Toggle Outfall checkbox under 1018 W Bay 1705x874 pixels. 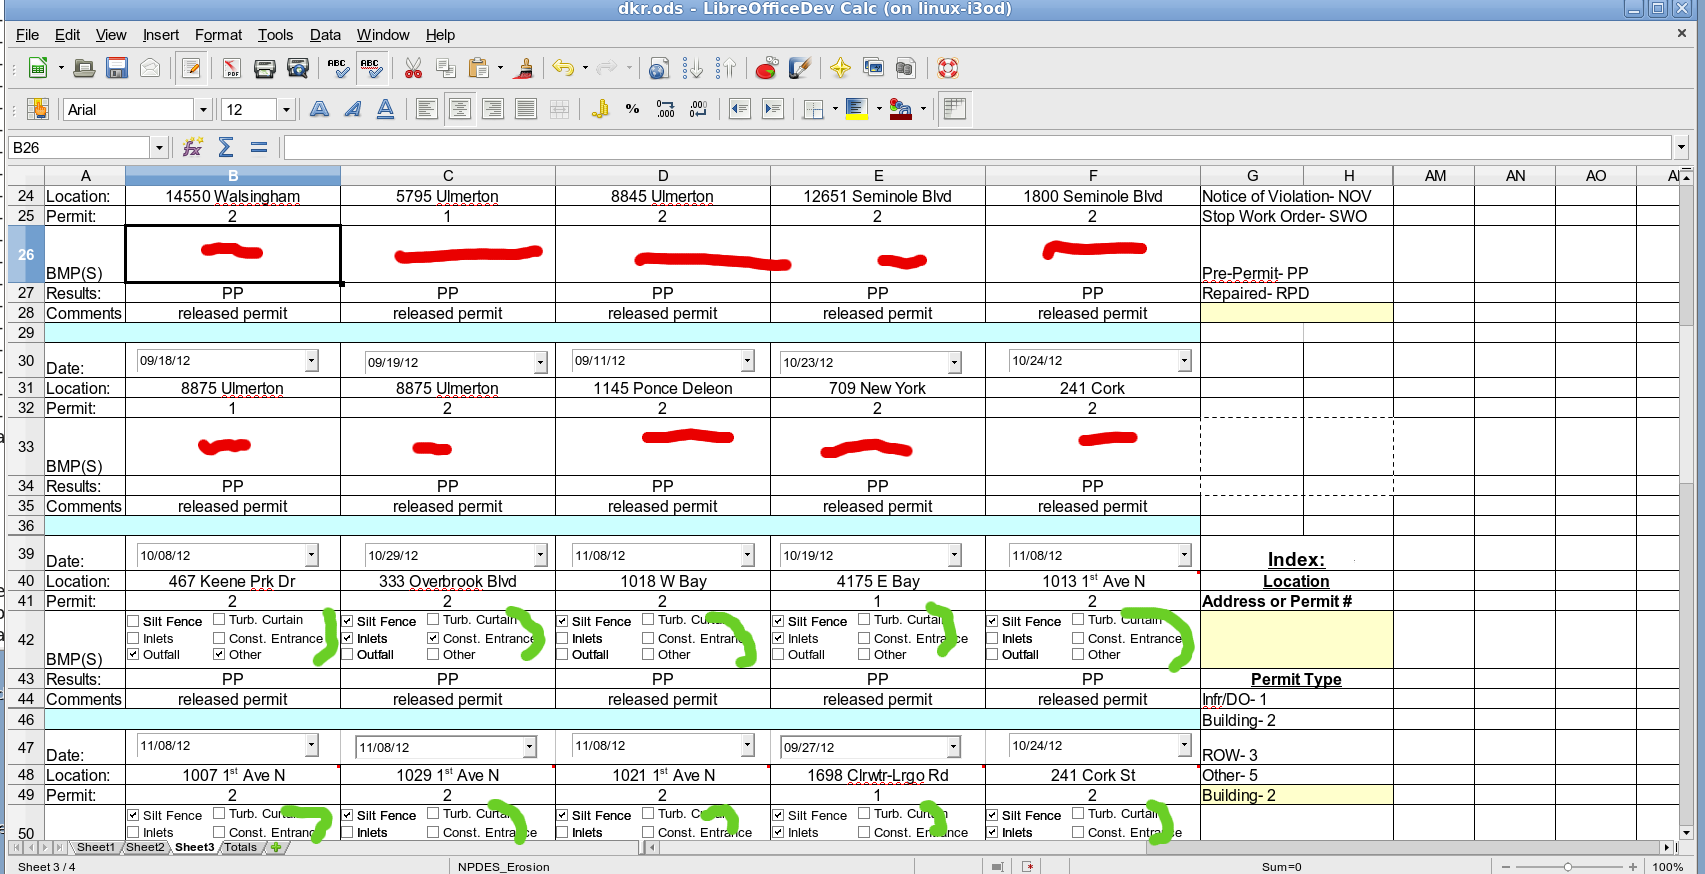pyautogui.click(x=563, y=655)
